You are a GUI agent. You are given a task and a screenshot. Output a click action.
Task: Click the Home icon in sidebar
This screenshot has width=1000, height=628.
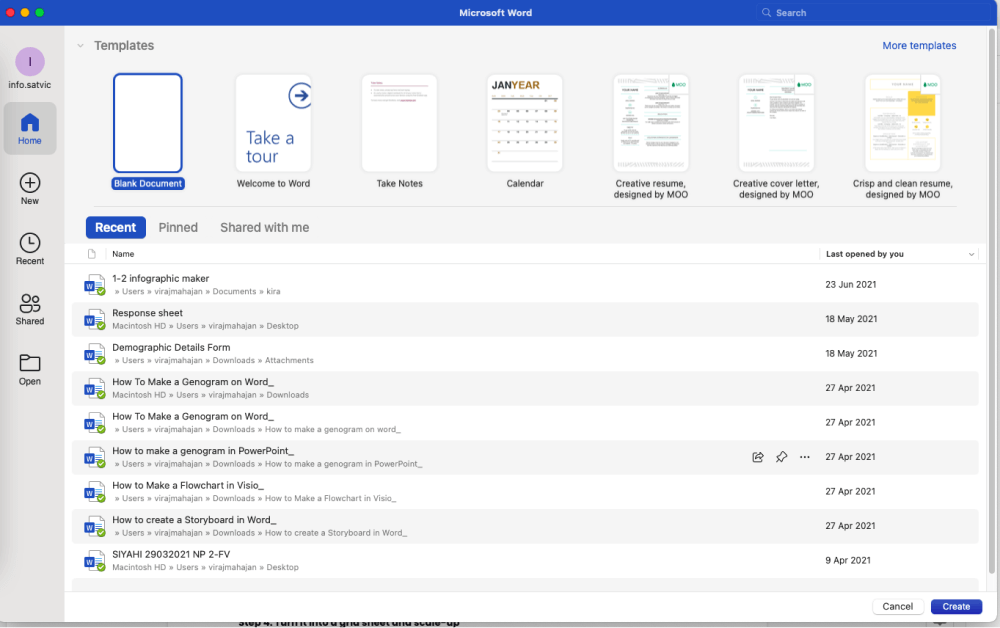[30, 124]
